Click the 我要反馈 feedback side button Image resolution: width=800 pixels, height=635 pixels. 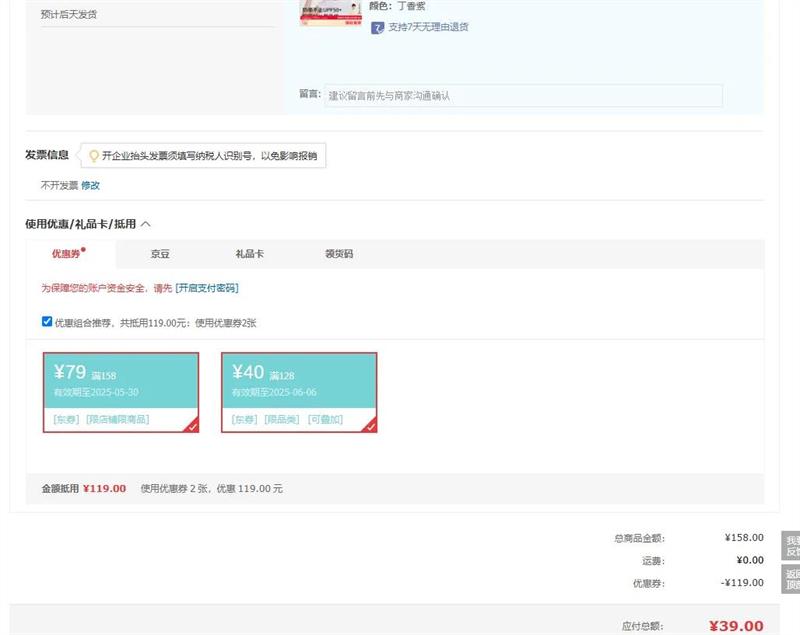pos(791,546)
